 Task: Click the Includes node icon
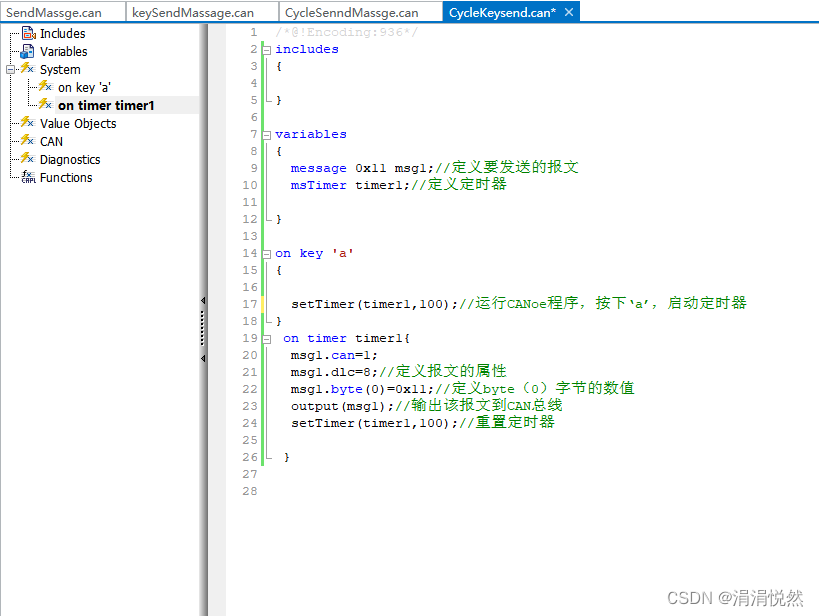coord(28,33)
